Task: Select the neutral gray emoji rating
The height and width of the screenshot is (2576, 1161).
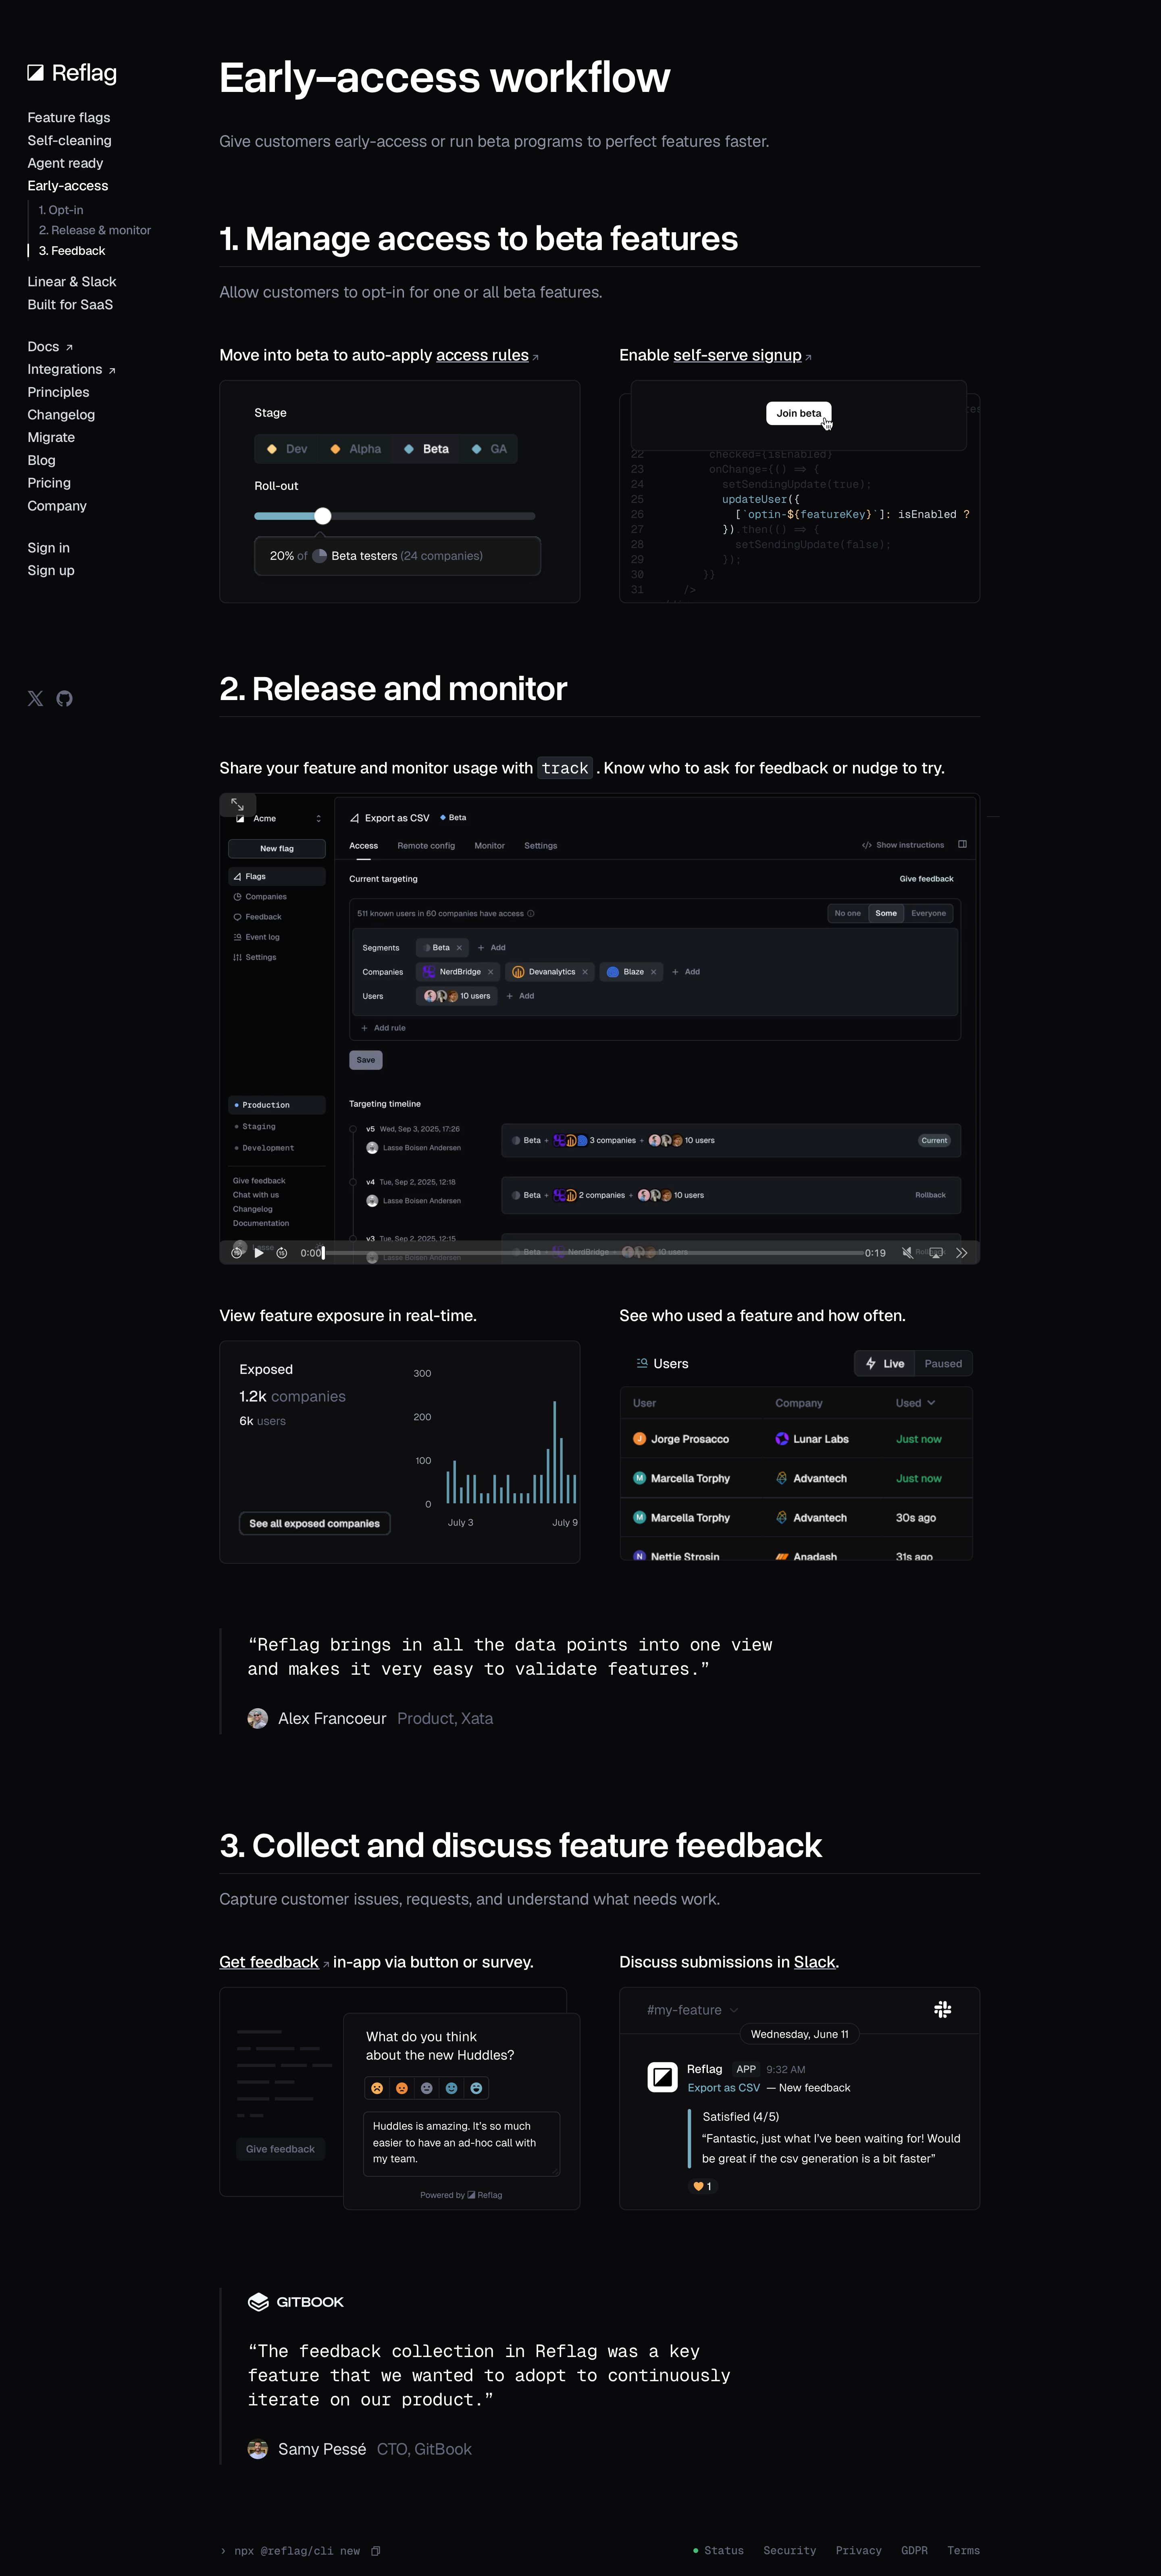Action: (x=427, y=2088)
